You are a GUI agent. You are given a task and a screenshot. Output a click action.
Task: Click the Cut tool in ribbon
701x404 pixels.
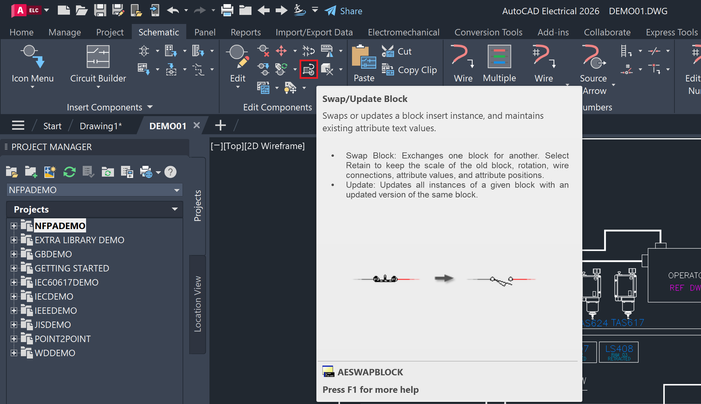[397, 51]
